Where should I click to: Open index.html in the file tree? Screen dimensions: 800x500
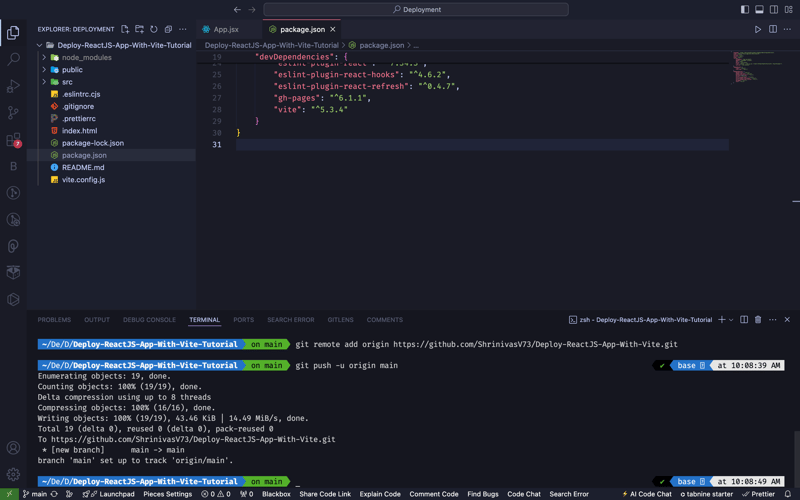[x=79, y=131]
